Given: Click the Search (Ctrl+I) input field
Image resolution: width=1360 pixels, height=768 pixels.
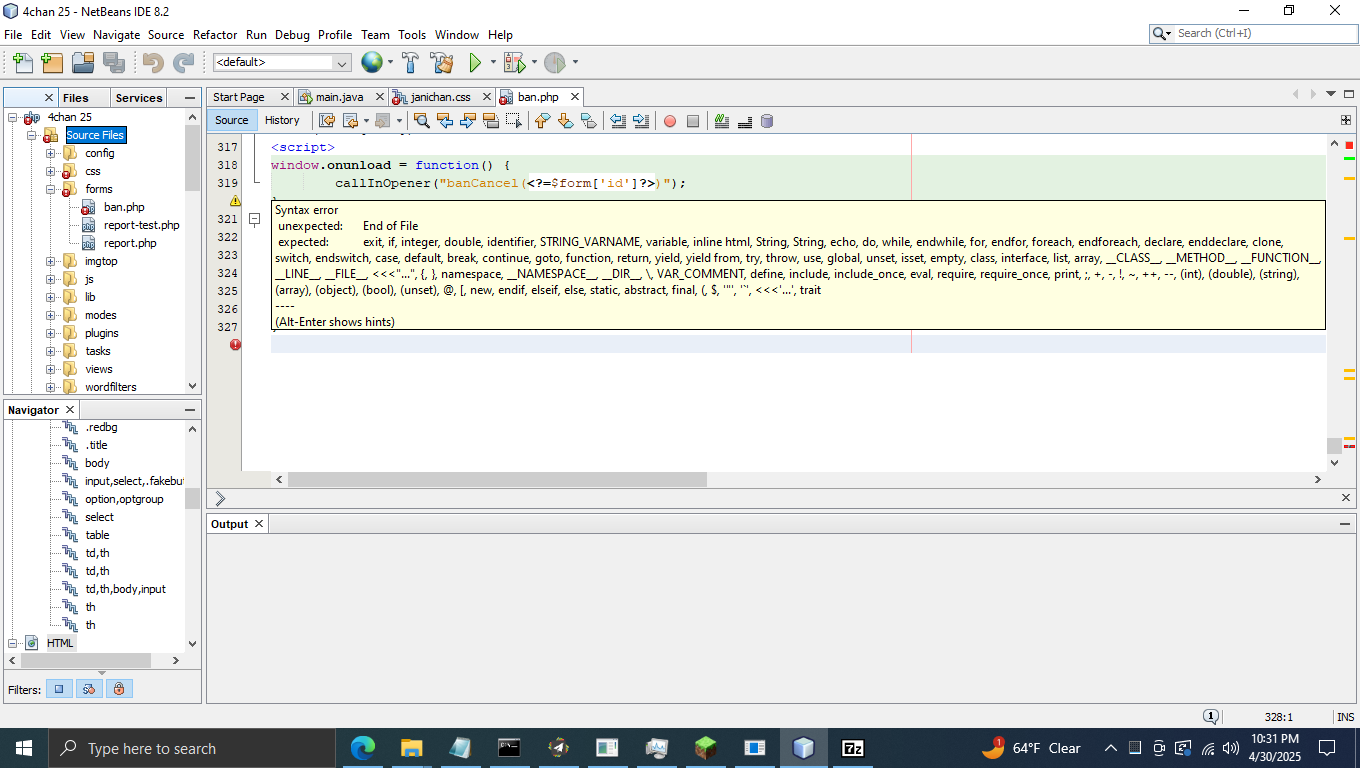Looking at the screenshot, I should (1262, 33).
